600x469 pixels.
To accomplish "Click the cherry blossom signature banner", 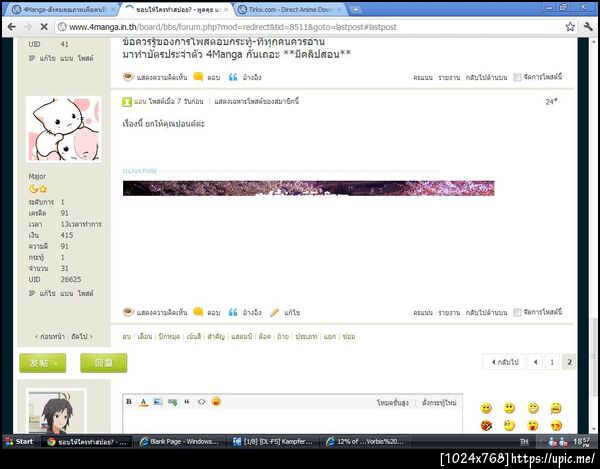I will coord(308,188).
